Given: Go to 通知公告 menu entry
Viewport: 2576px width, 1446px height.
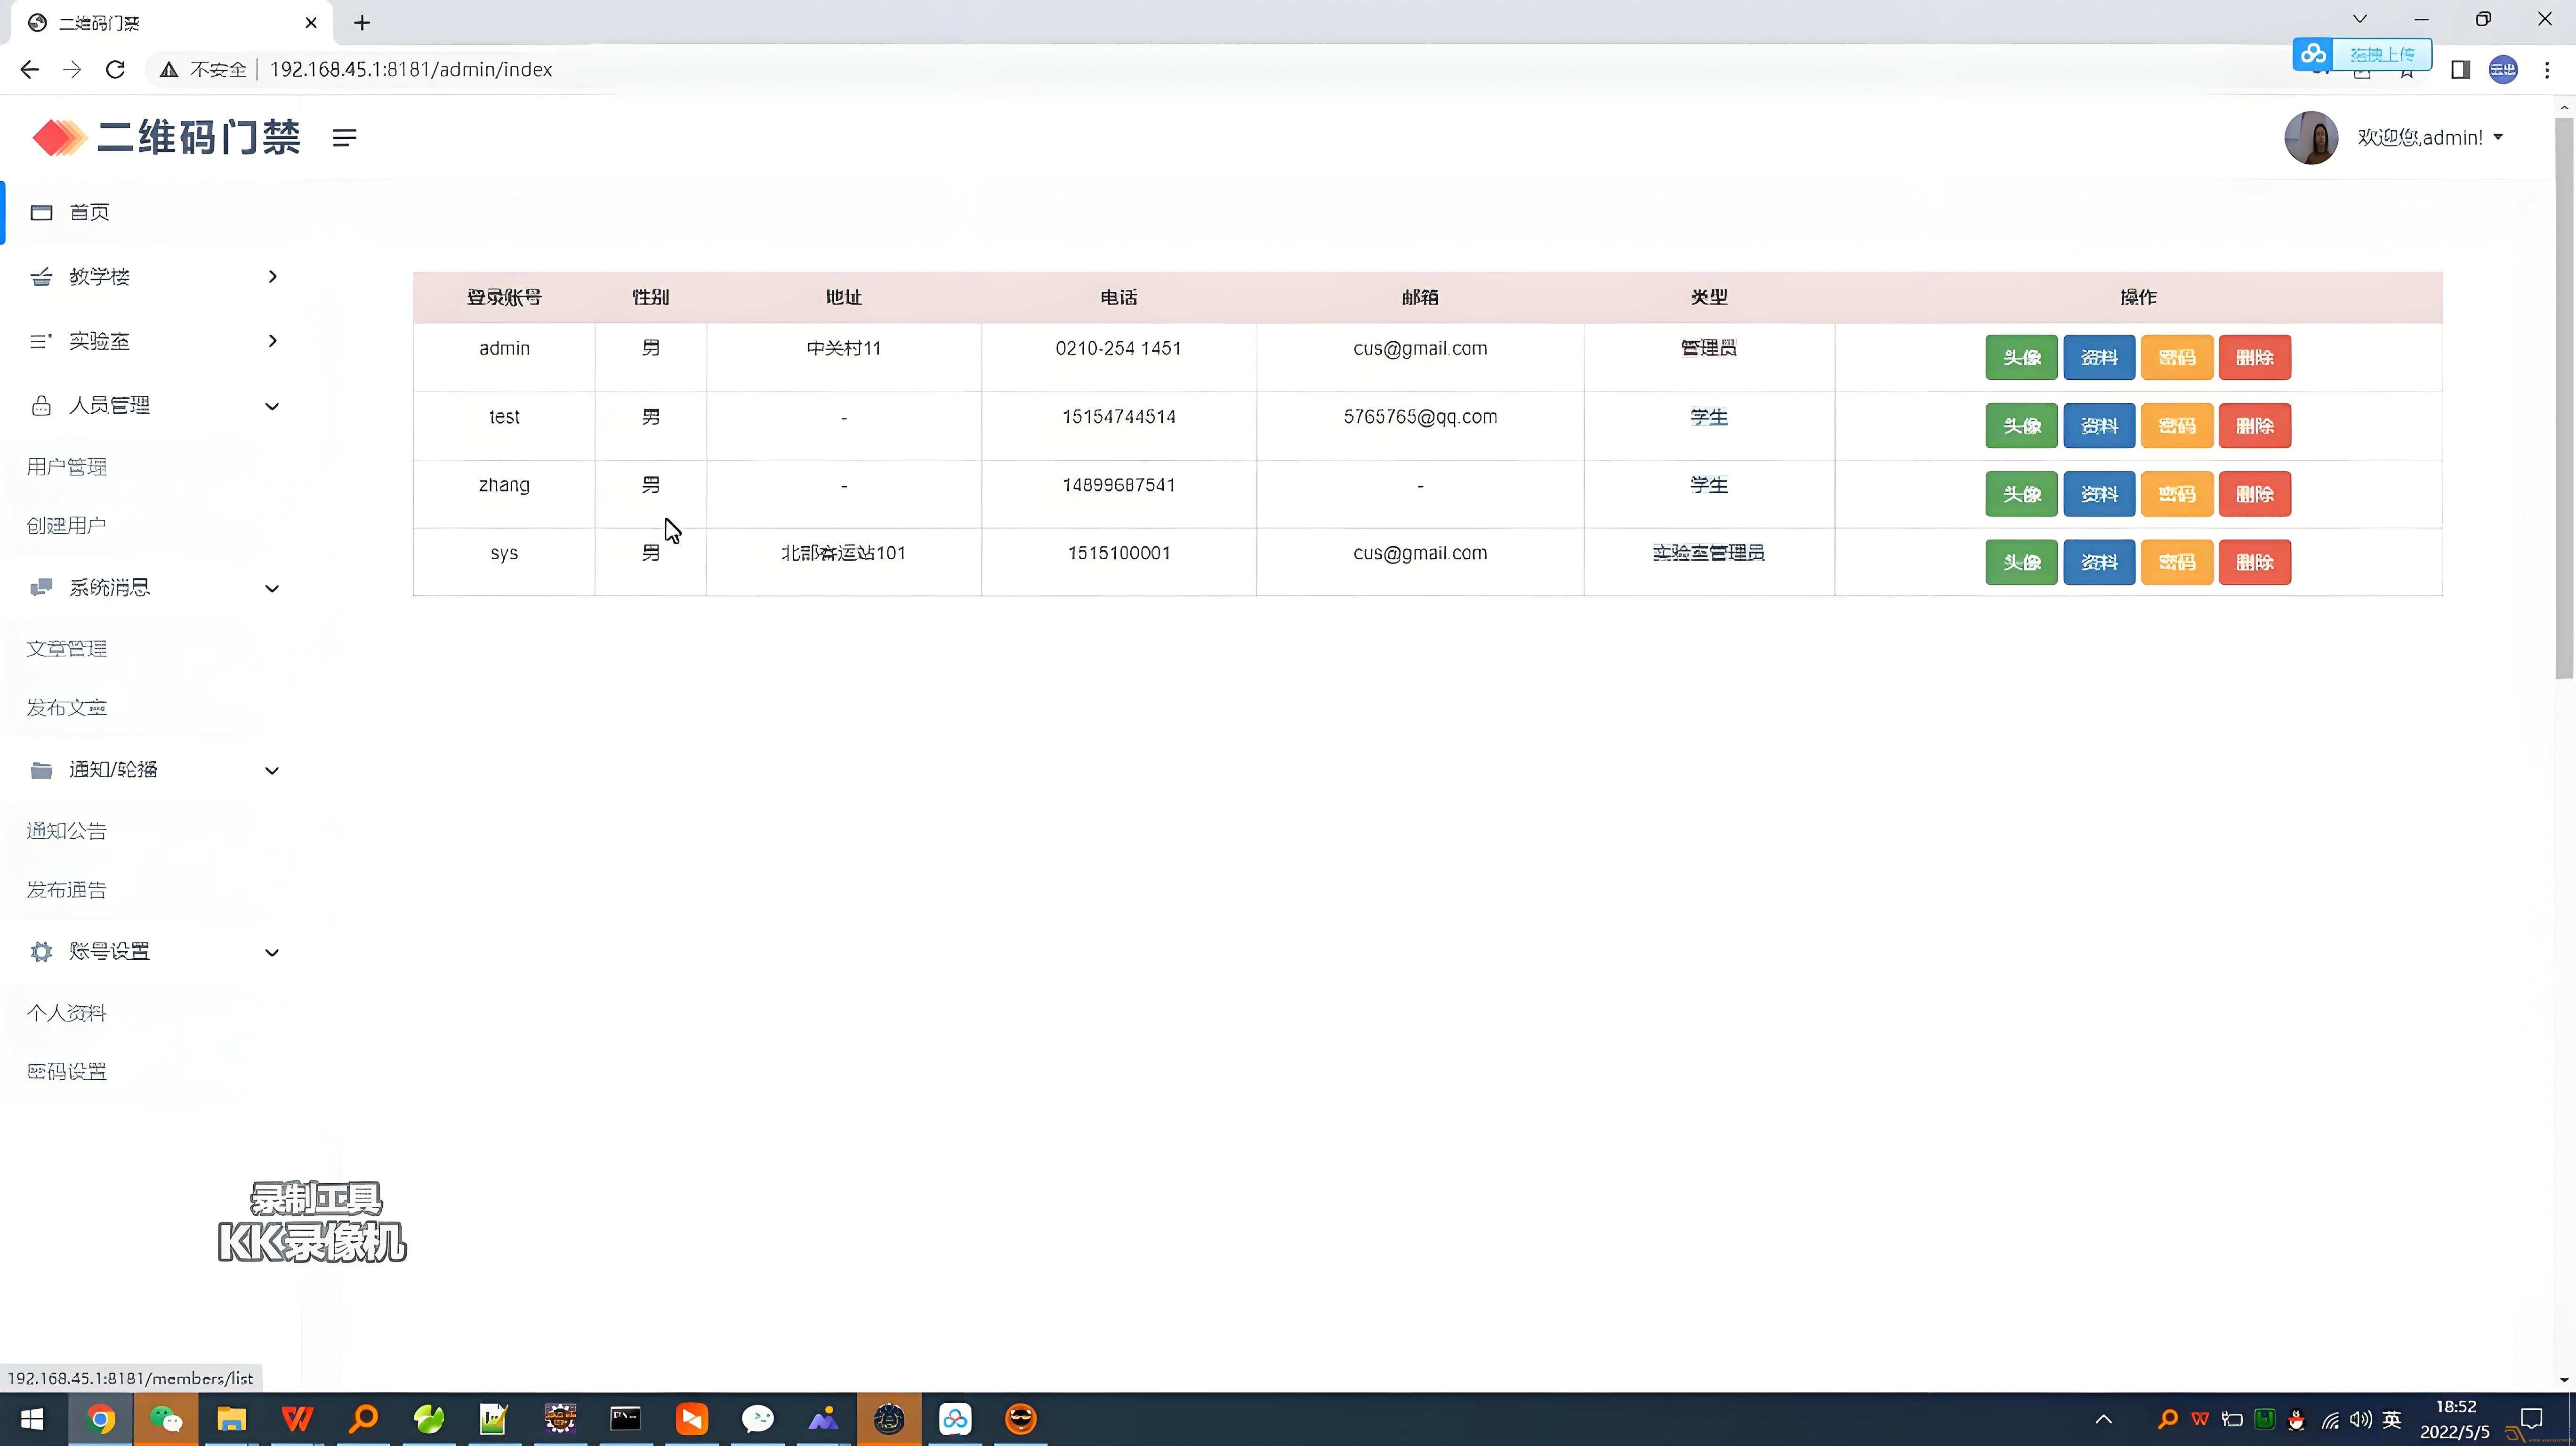Looking at the screenshot, I should click(x=67, y=831).
